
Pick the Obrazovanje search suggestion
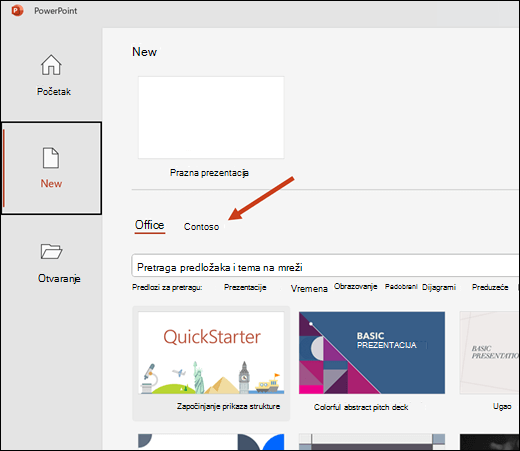[356, 287]
